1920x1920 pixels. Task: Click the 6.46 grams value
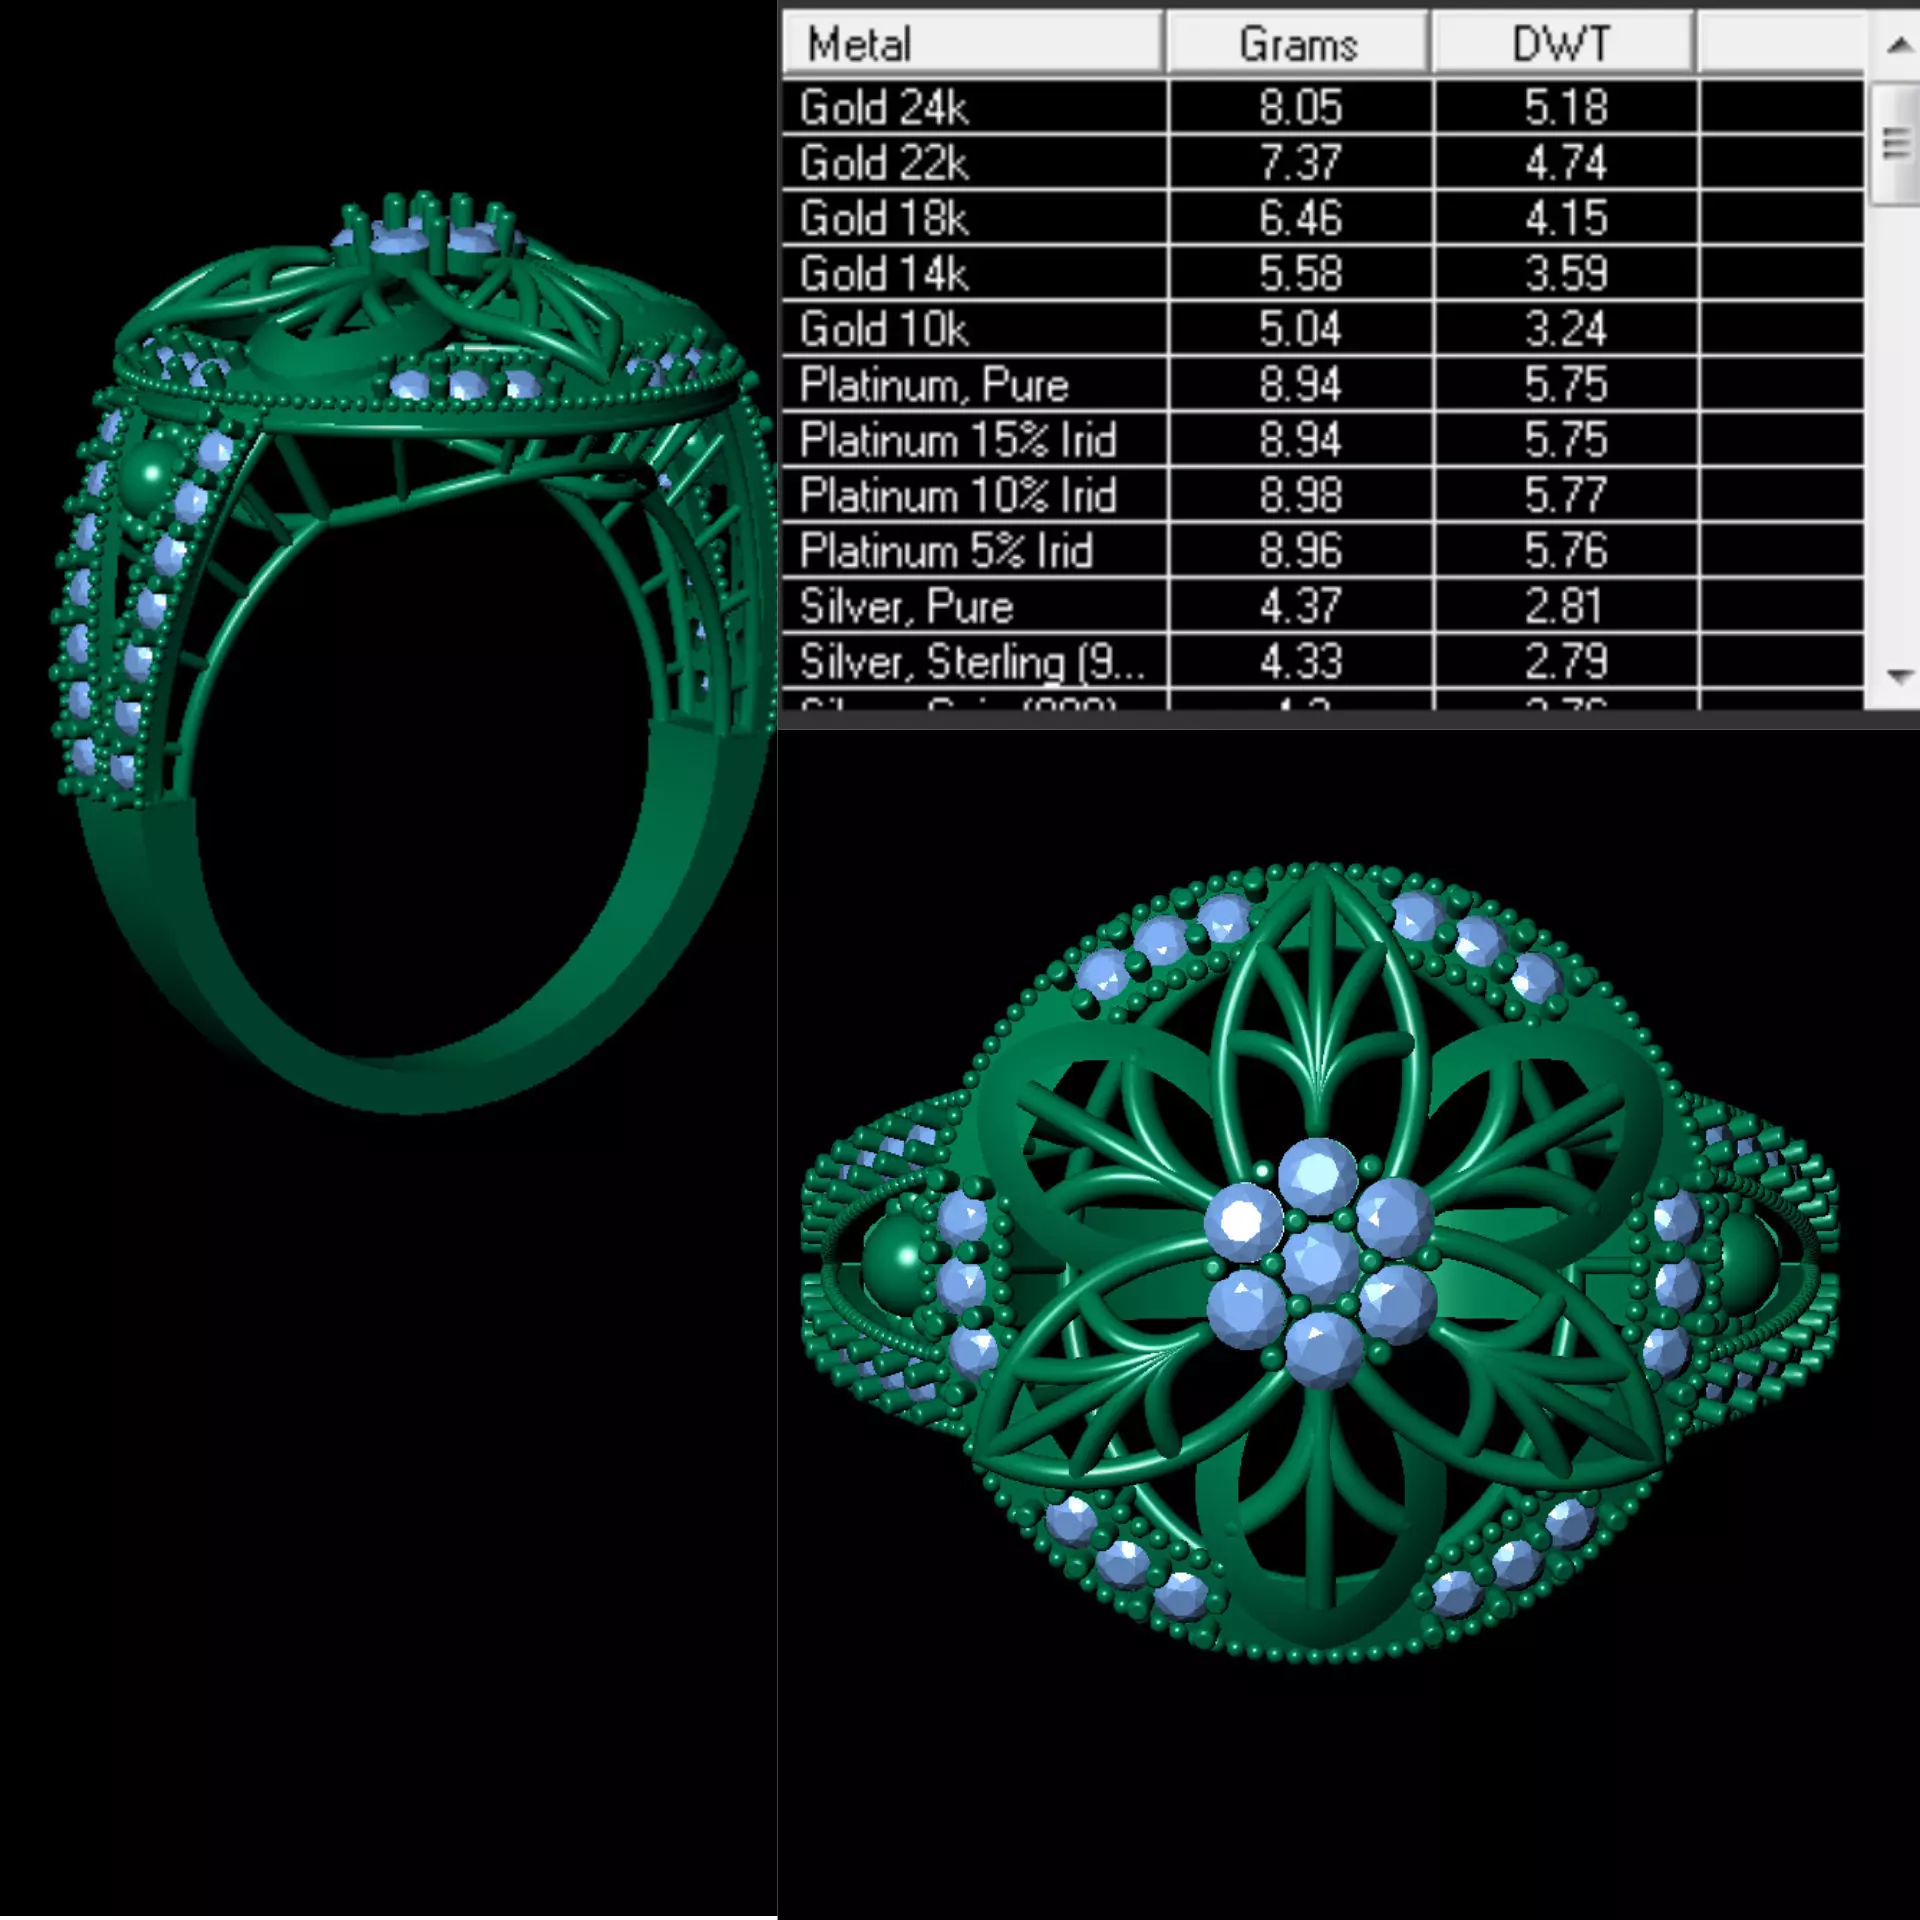[x=1300, y=218]
